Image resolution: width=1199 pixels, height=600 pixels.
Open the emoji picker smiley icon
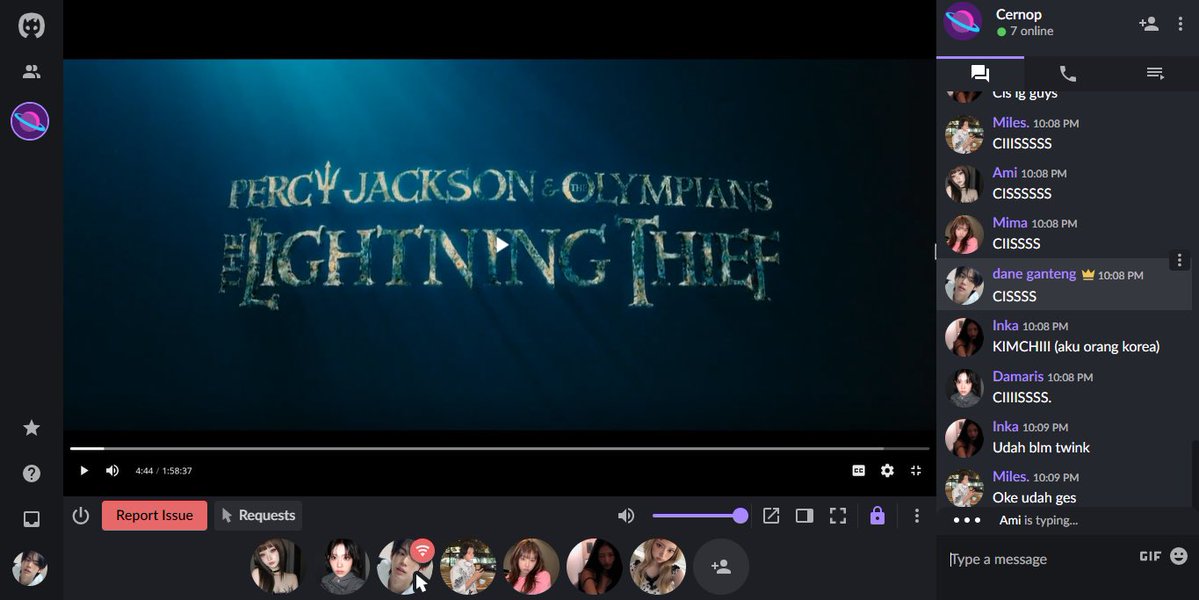pos(1179,556)
